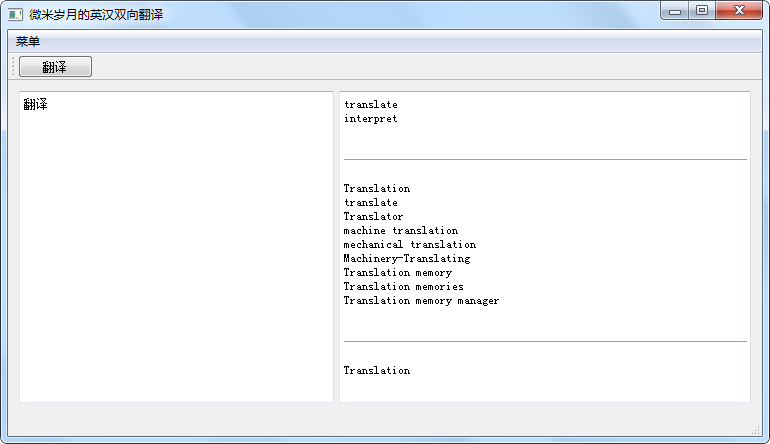Click 'interpret' in the results
The image size is (770, 444).
coord(371,118)
